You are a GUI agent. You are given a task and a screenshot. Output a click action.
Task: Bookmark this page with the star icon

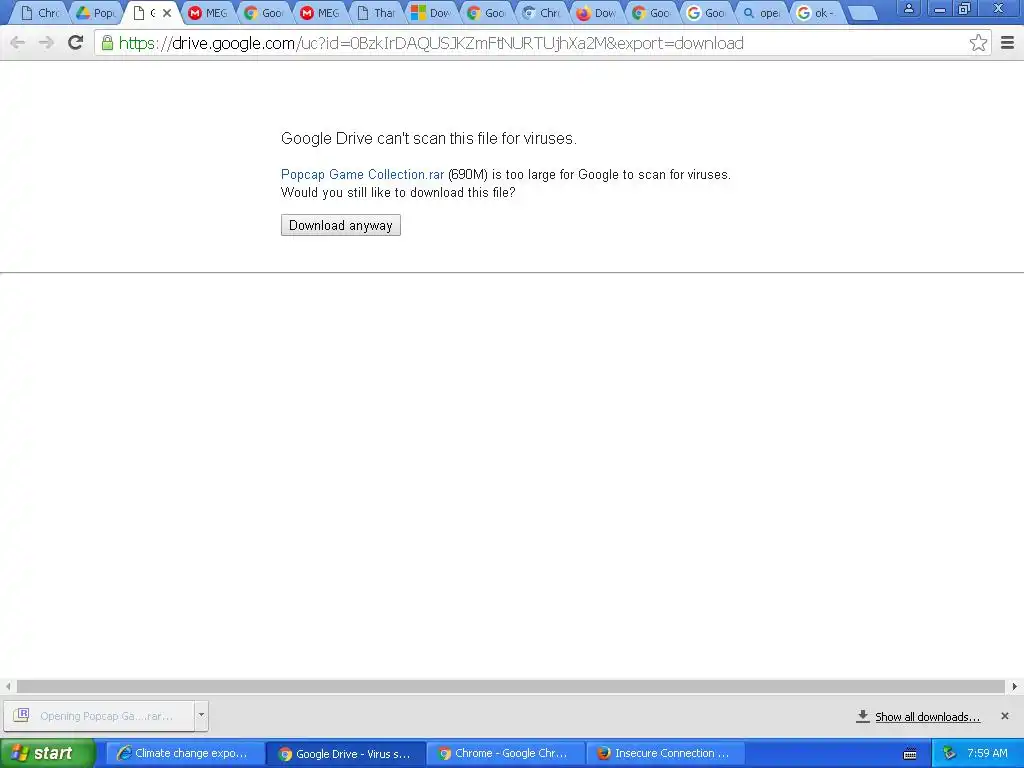point(978,43)
